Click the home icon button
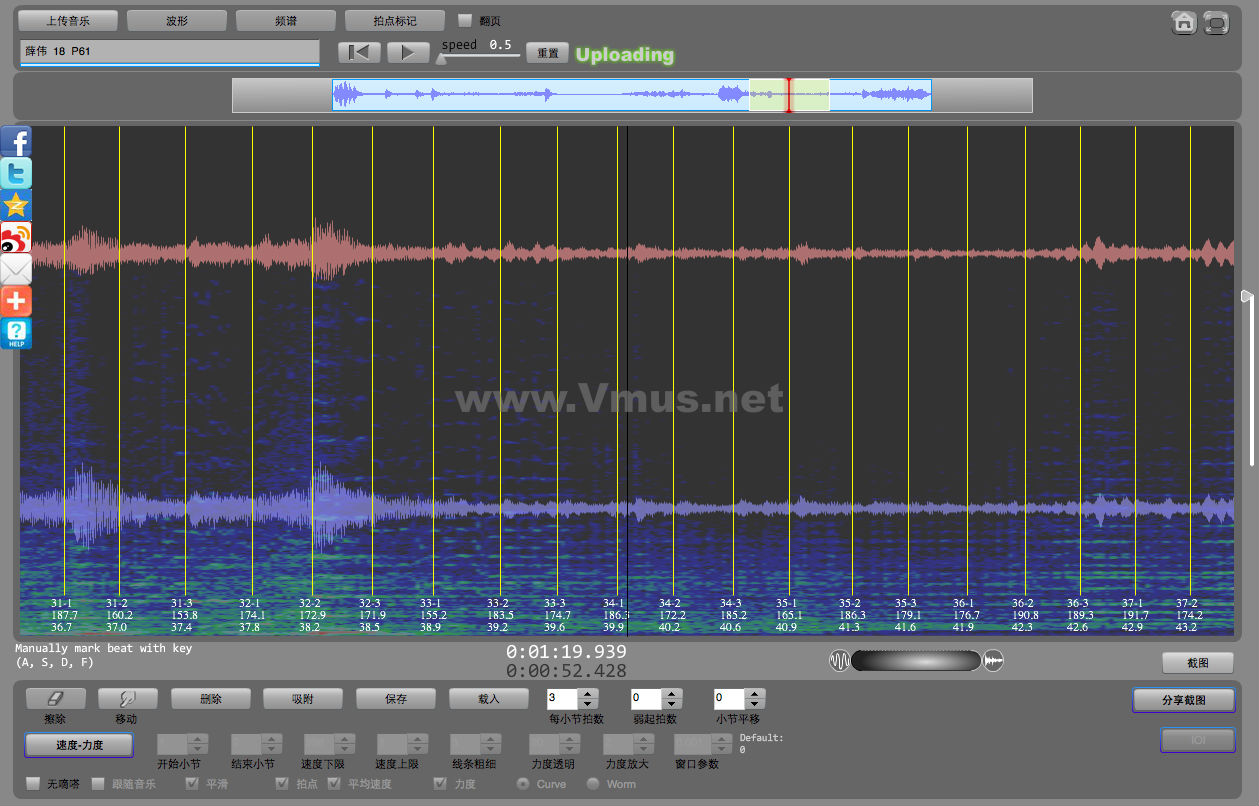Screen dimensions: 1259x806 pos(1184,22)
